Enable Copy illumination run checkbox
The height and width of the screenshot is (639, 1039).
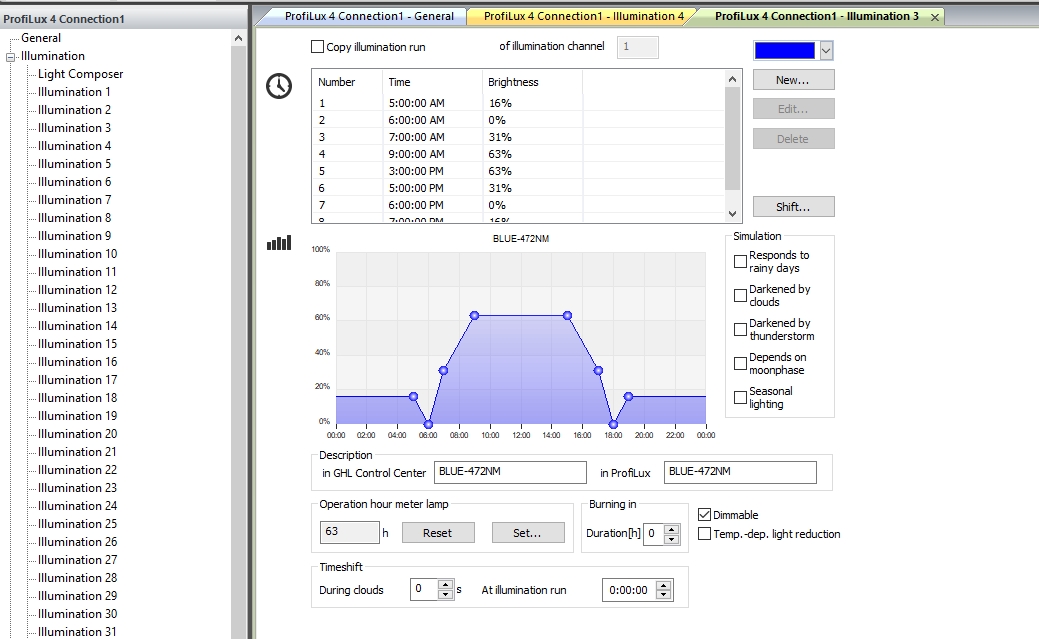coord(317,46)
